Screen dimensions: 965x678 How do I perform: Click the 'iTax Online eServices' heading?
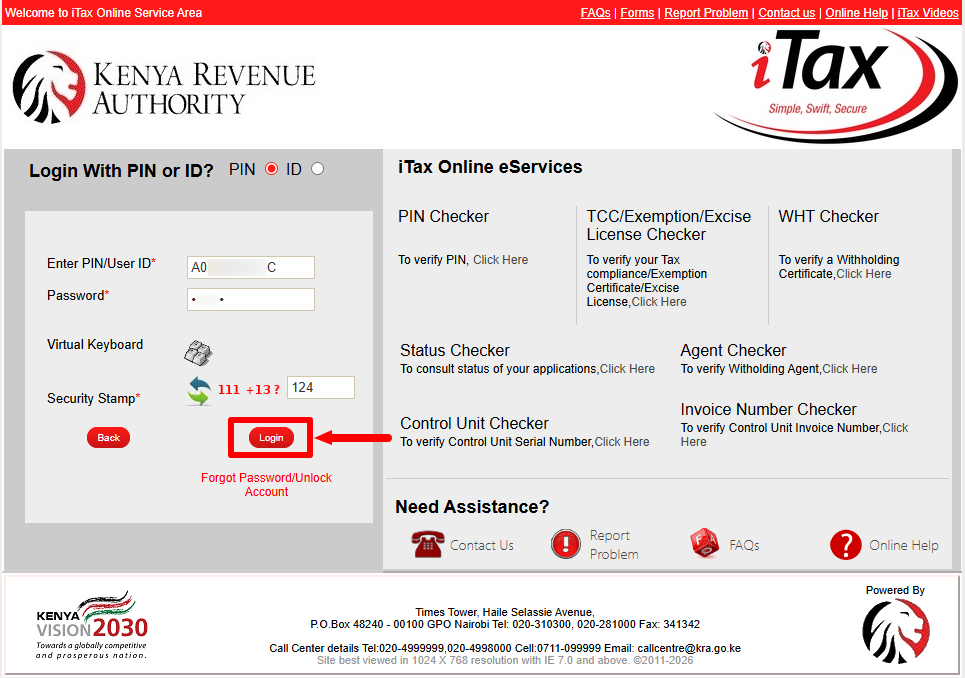coord(490,167)
